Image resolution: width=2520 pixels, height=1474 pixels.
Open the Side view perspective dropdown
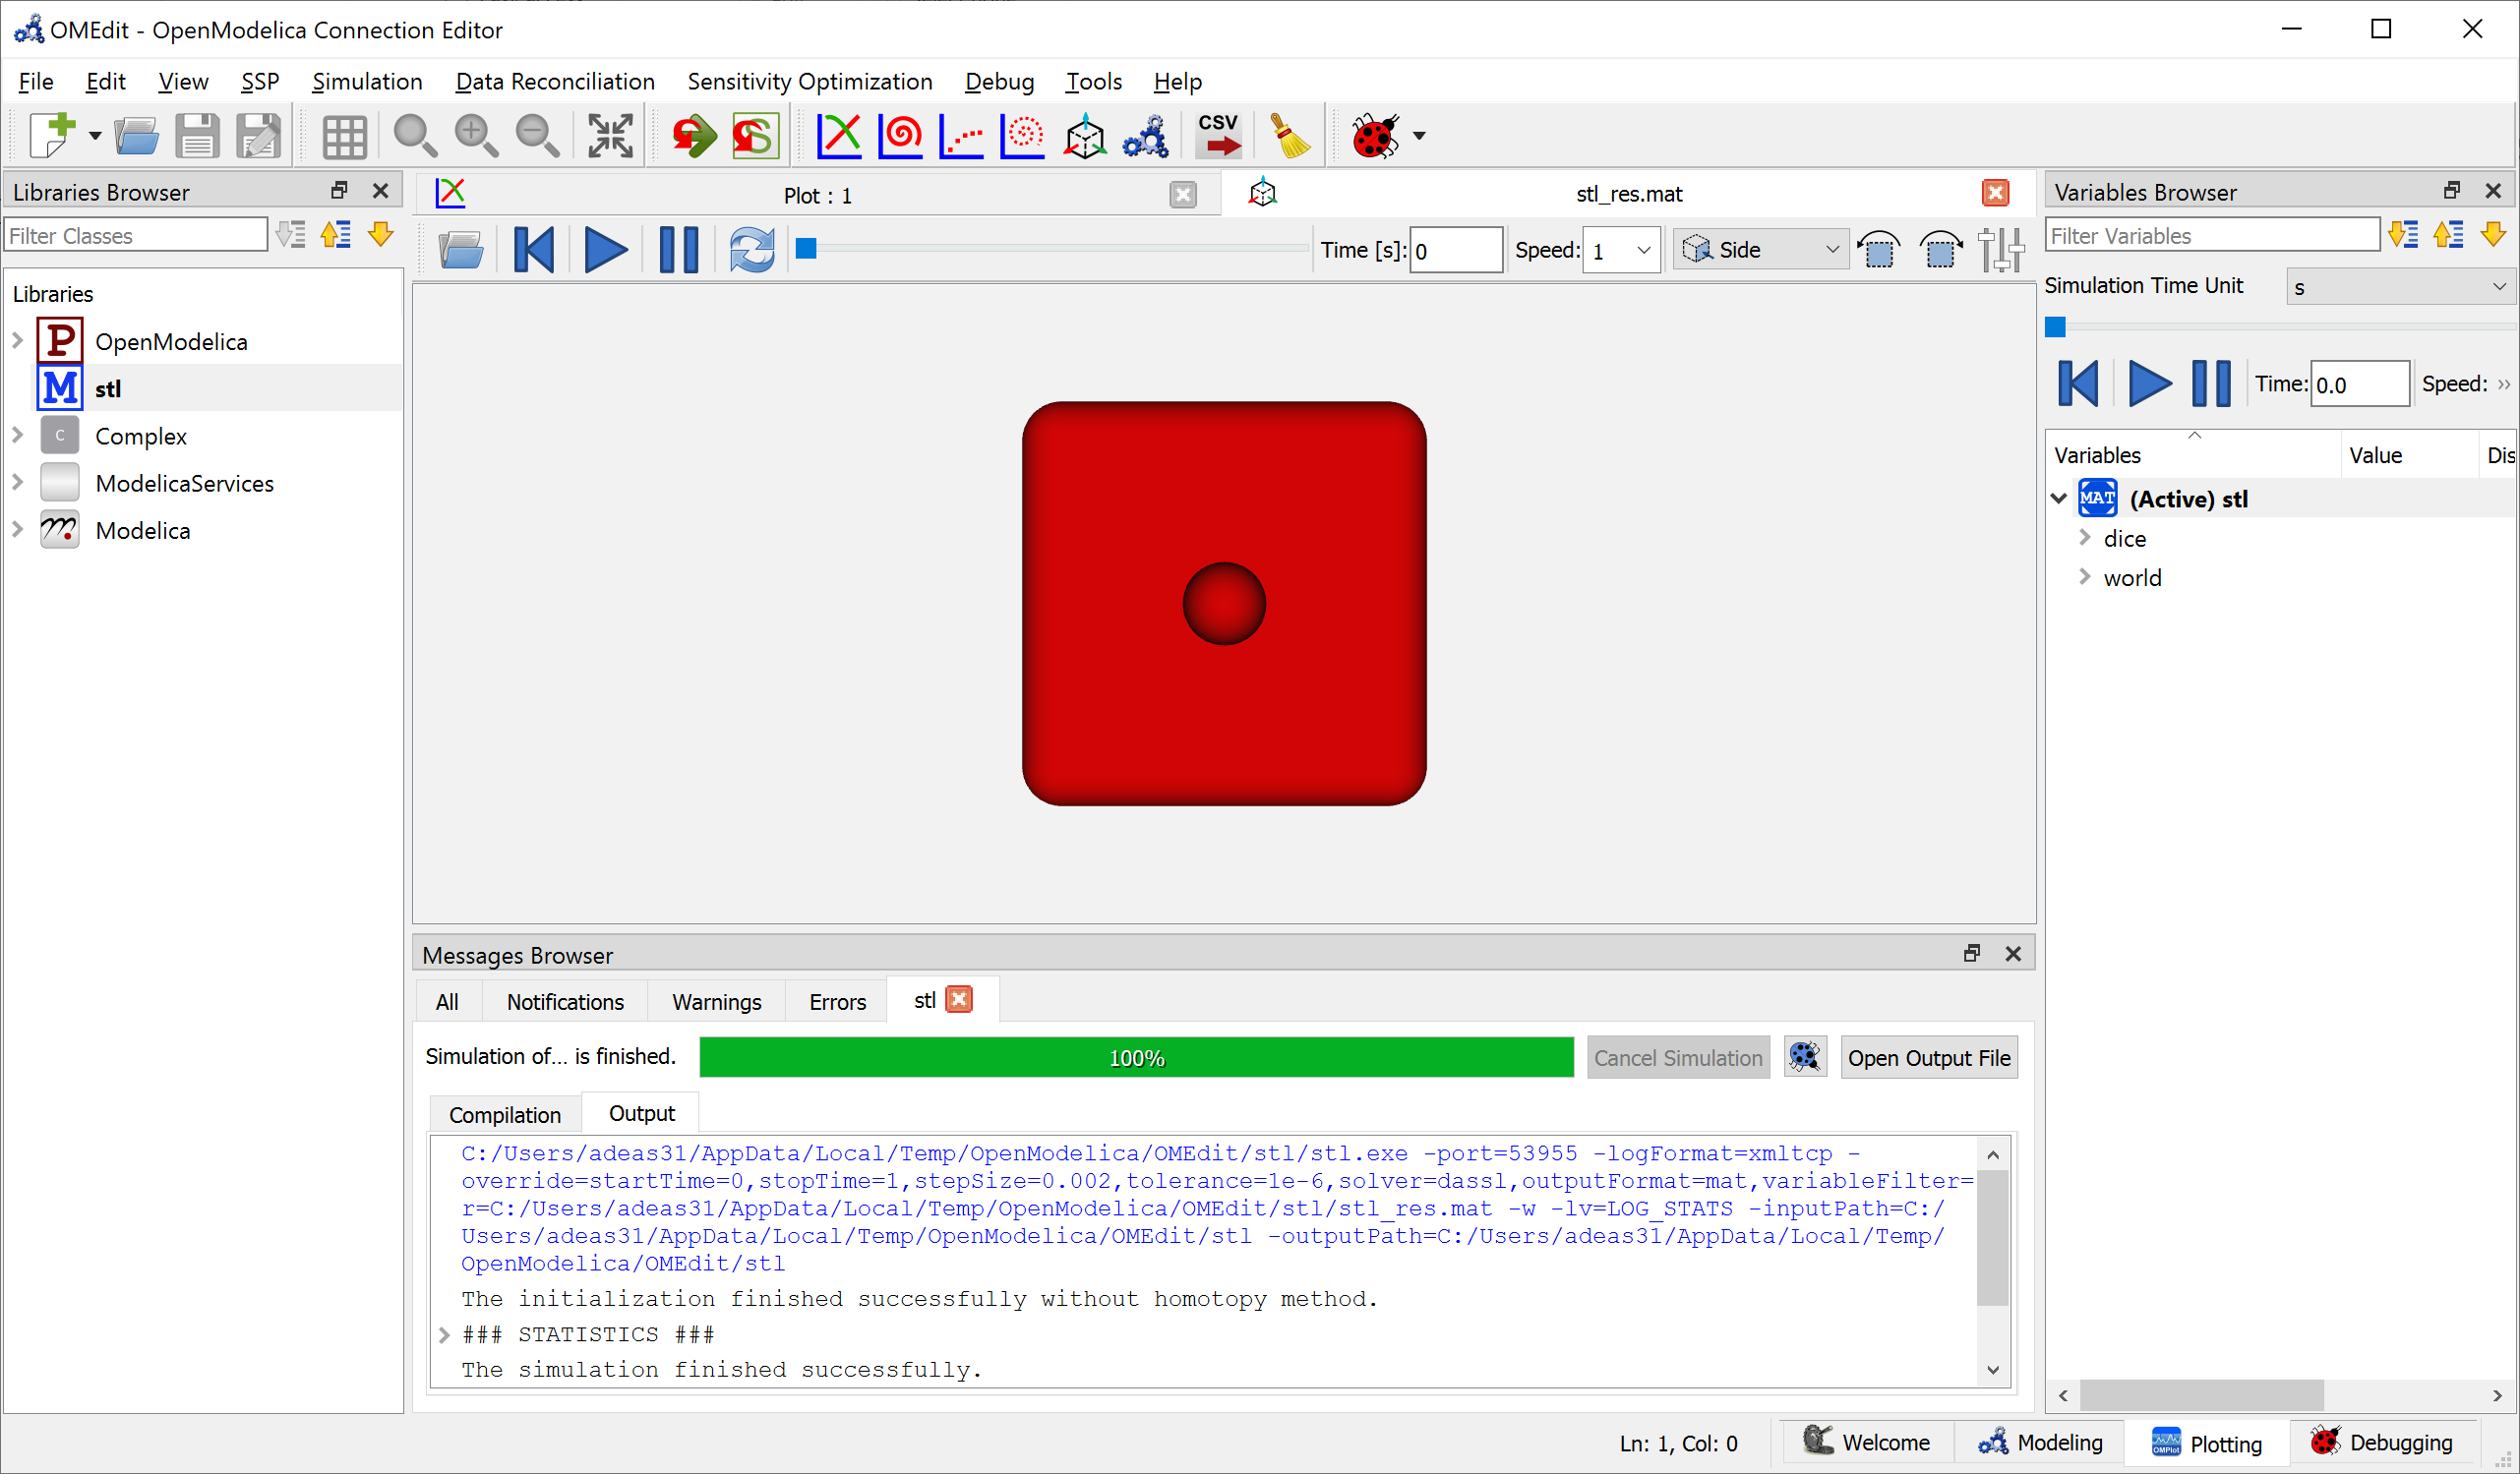point(1761,249)
